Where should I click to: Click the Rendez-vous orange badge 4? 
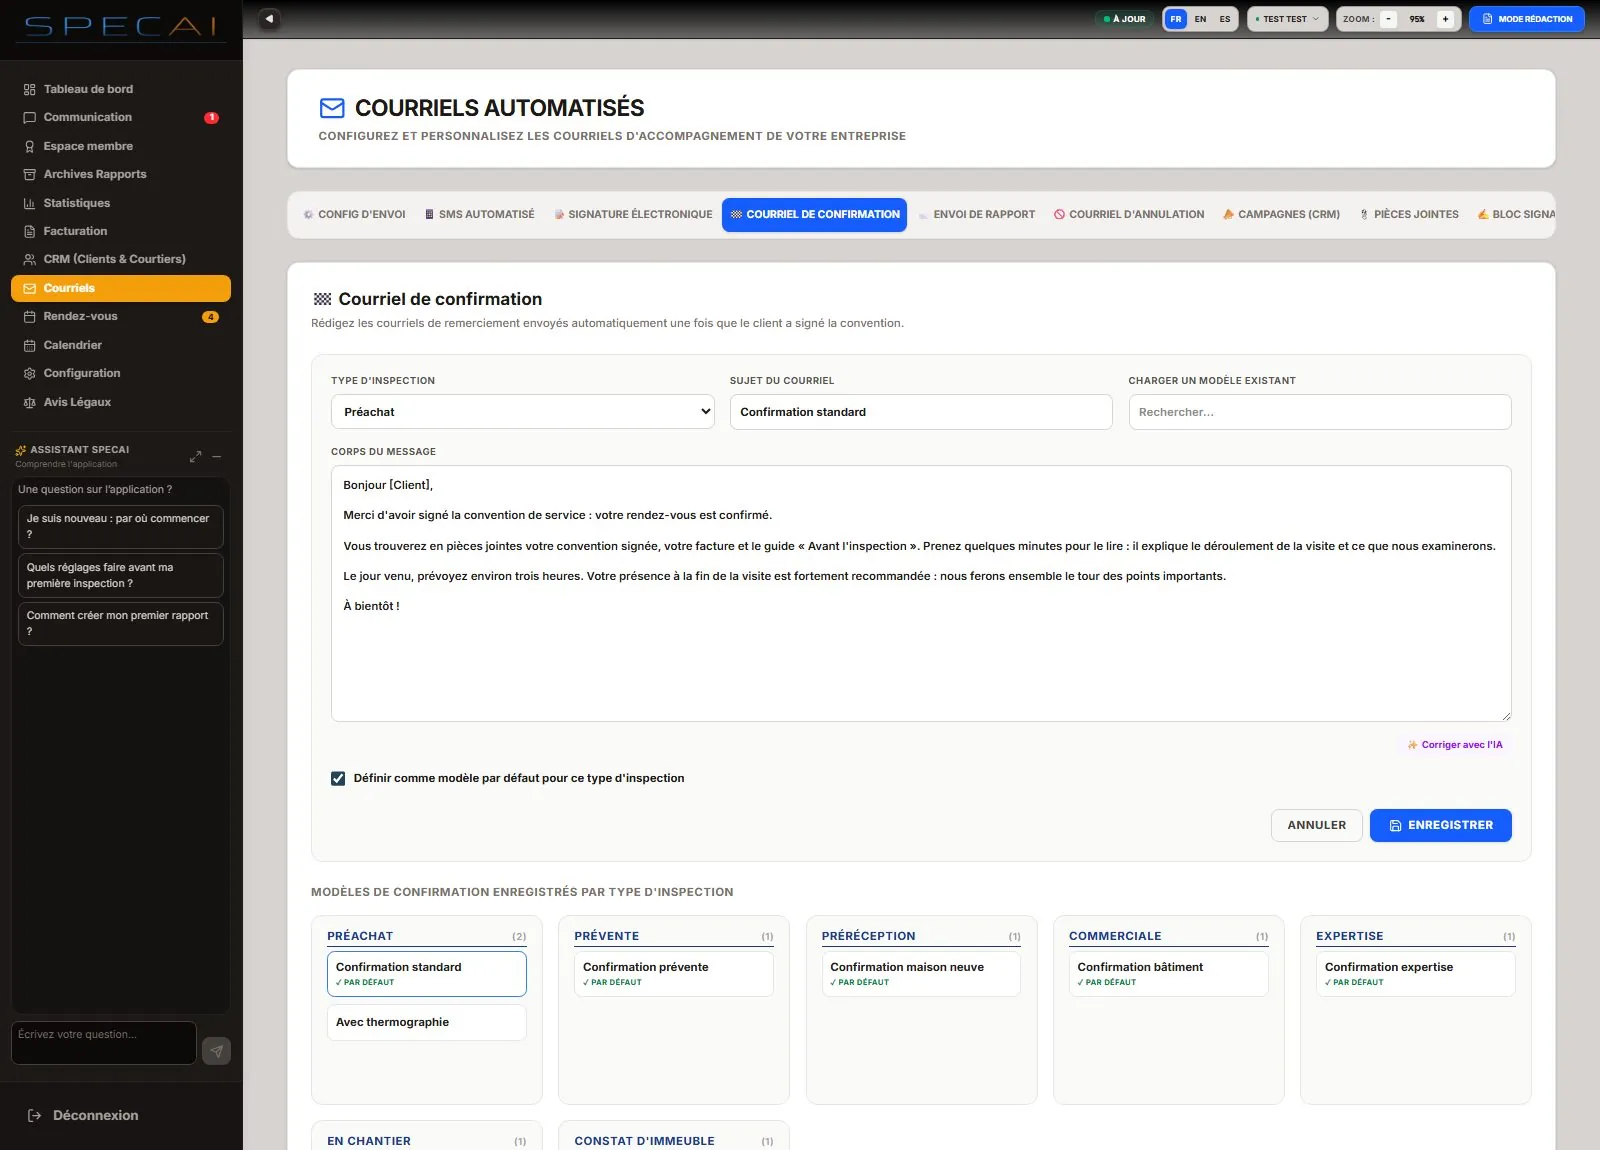coord(211,317)
